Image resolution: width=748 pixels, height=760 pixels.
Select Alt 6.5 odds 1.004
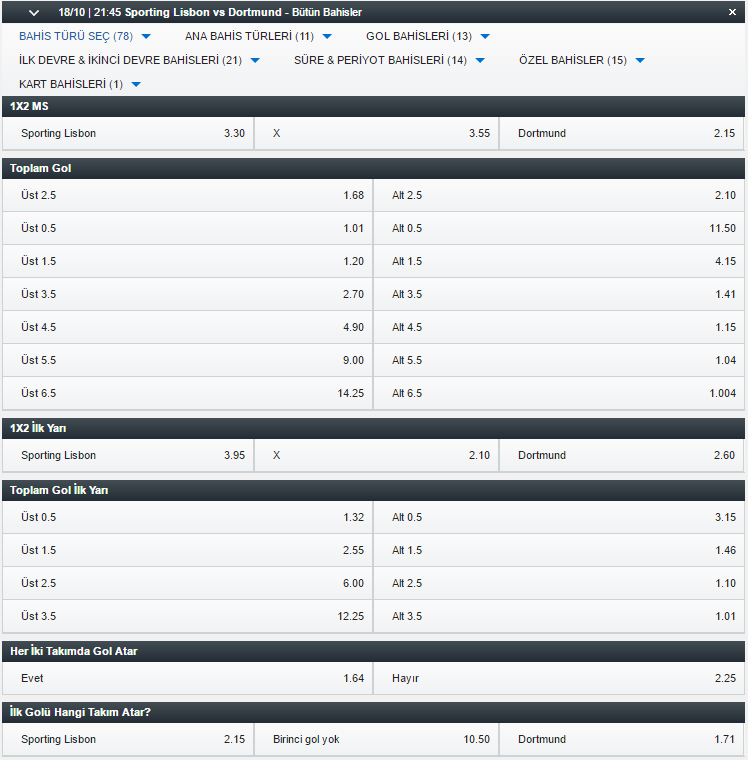click(x=559, y=393)
